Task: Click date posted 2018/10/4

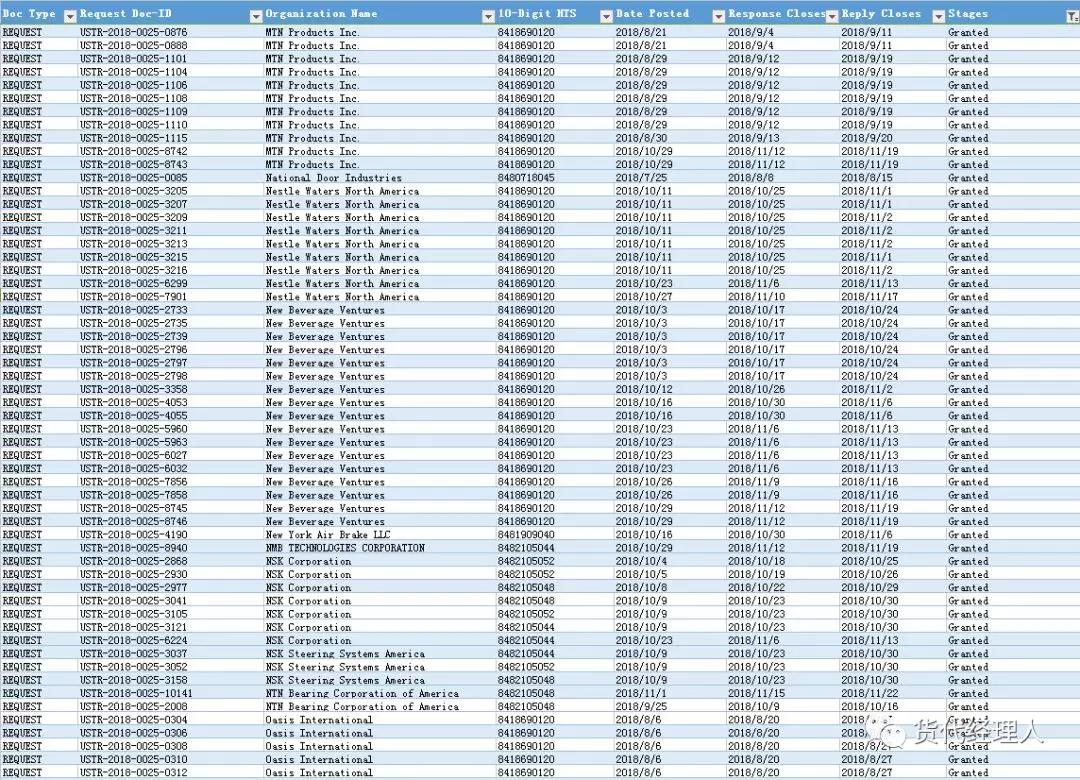Action: (x=641, y=561)
